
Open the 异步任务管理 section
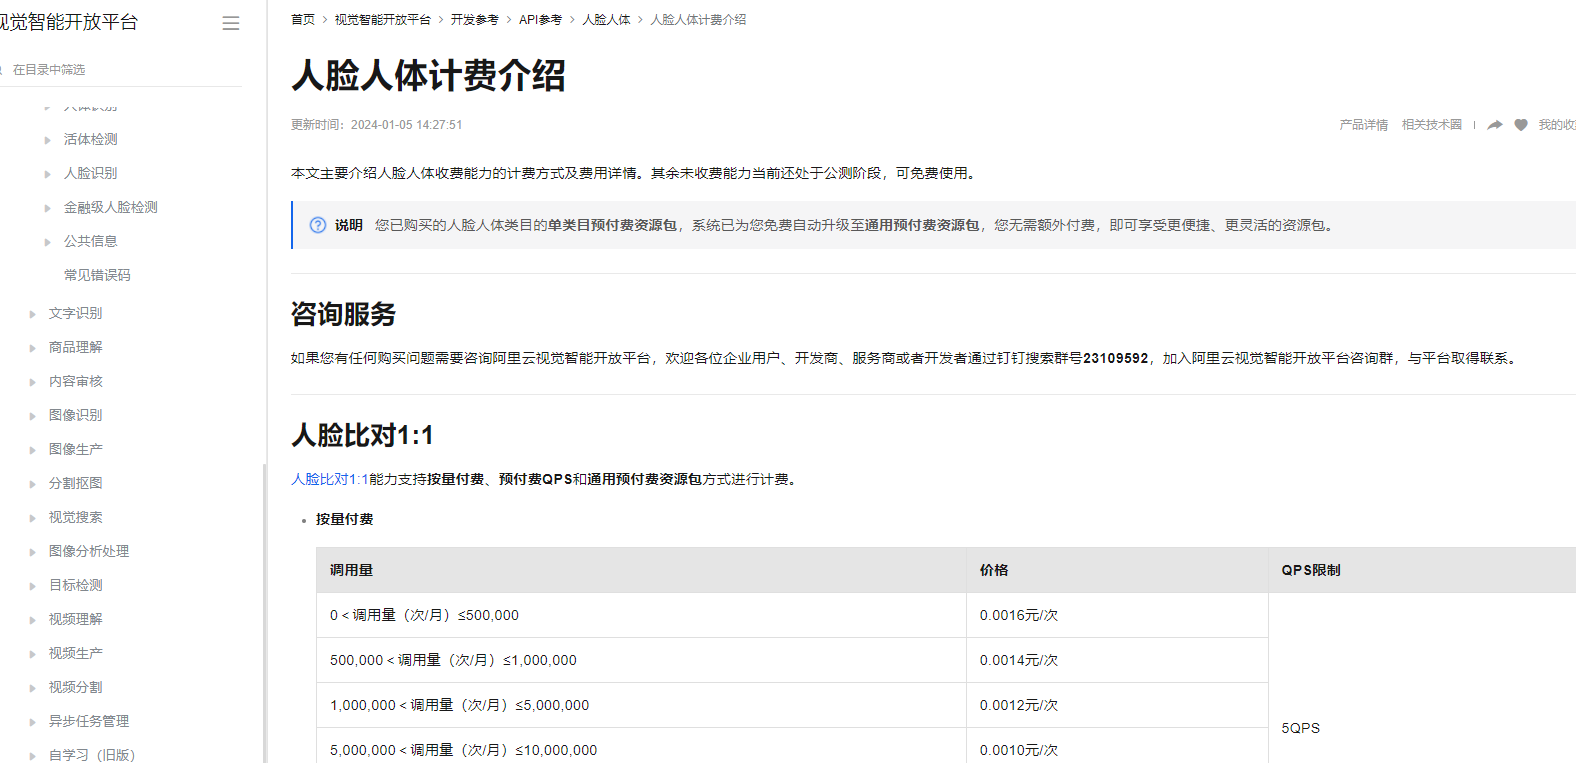89,721
